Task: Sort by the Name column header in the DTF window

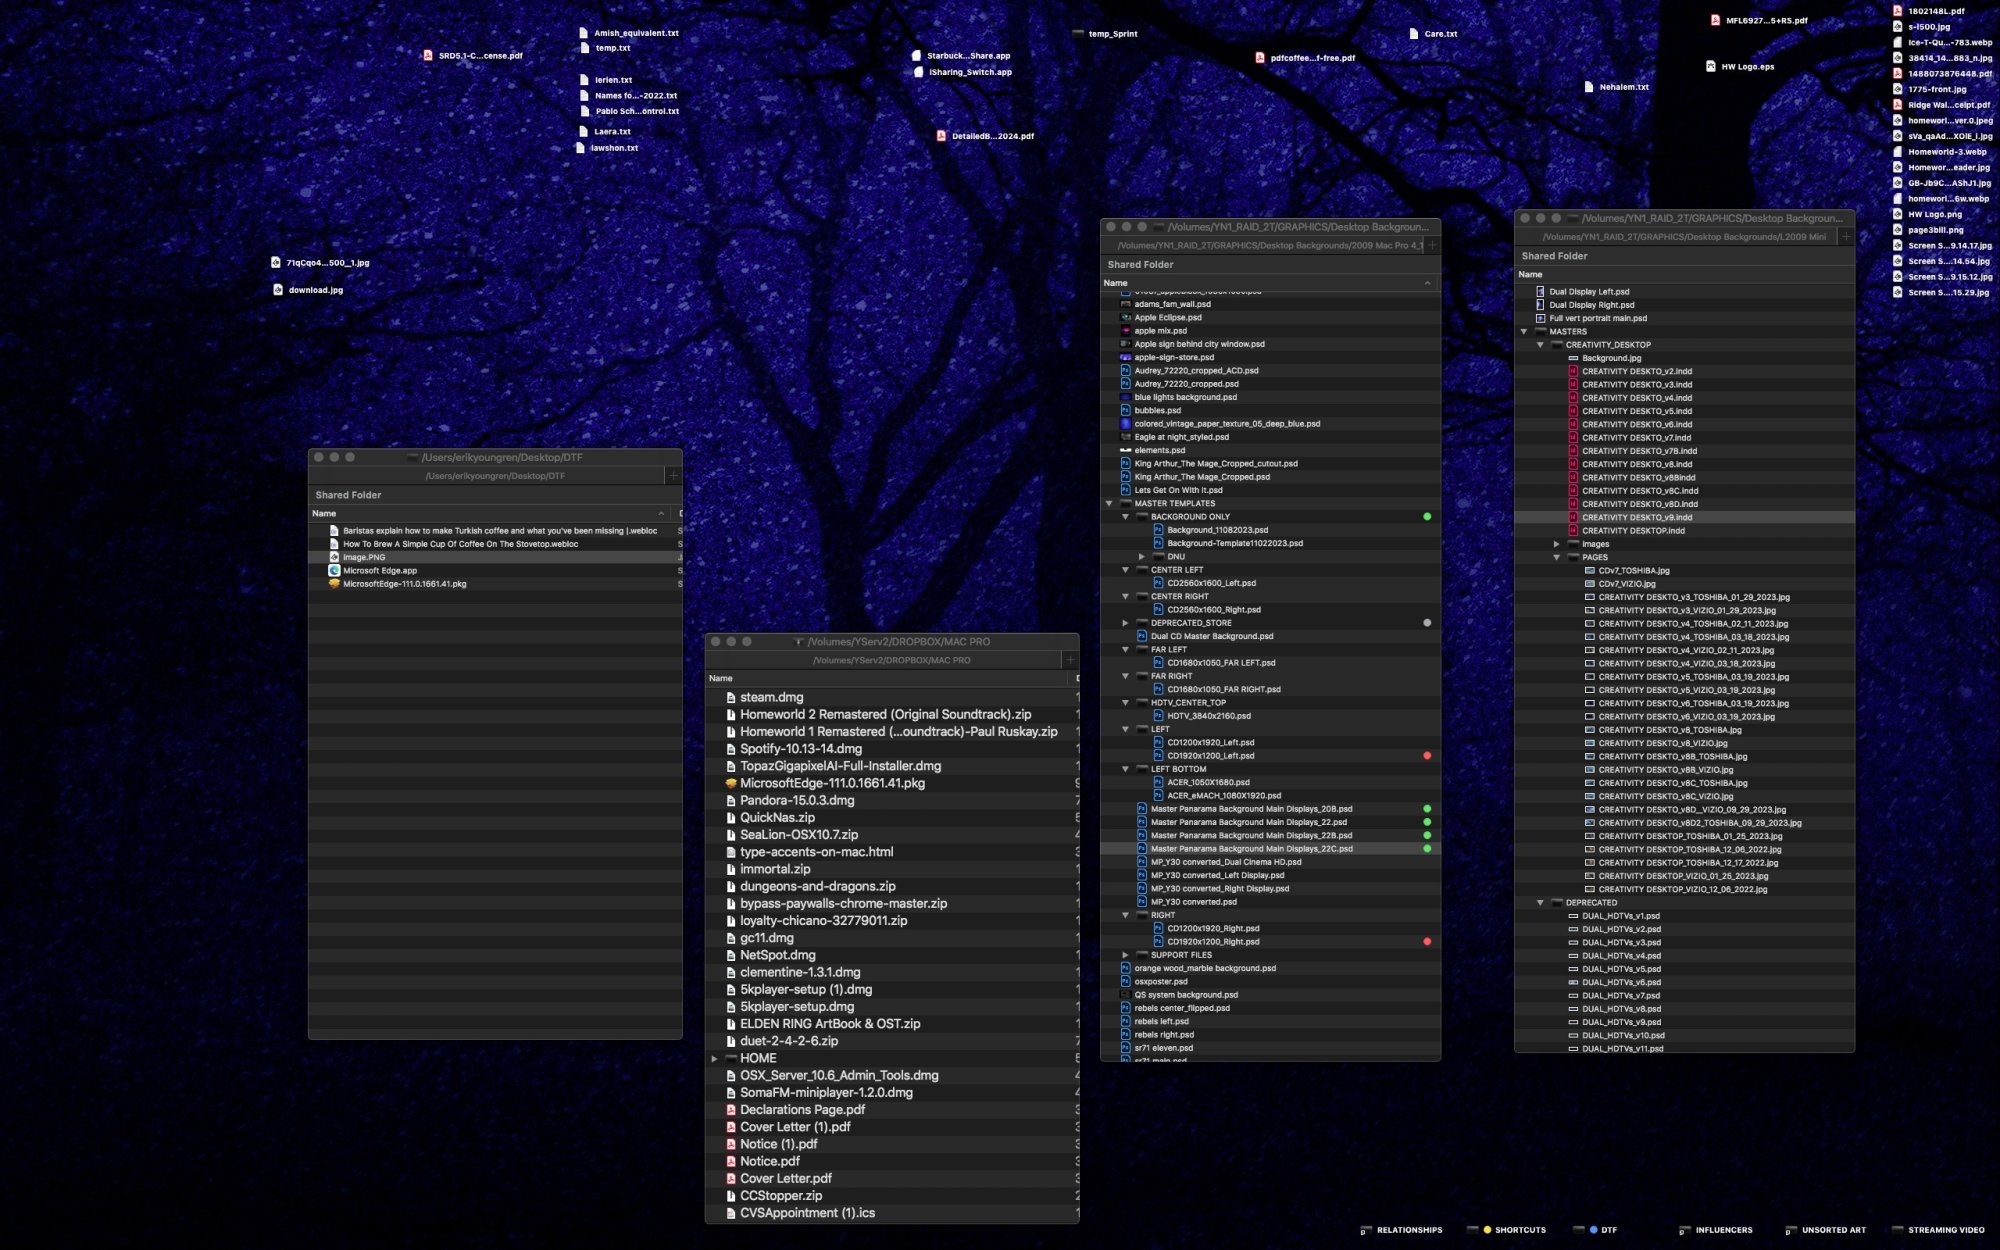Action: pos(324,514)
